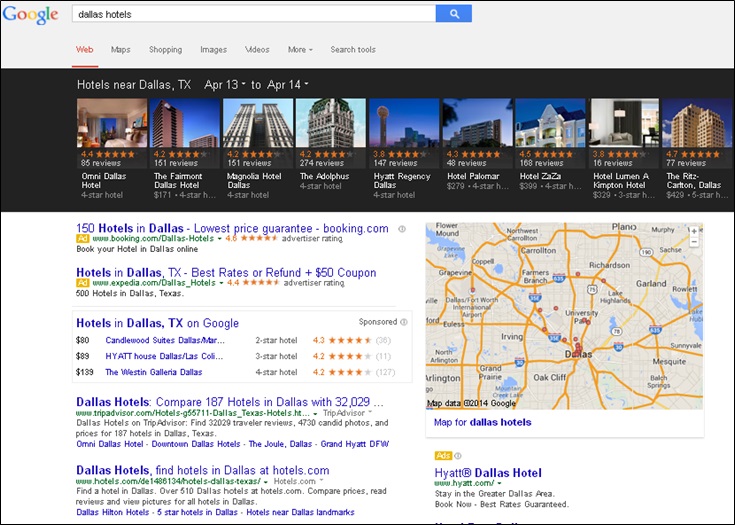Click the map zoom out minus button
The height and width of the screenshot is (525, 735).
(x=694, y=242)
